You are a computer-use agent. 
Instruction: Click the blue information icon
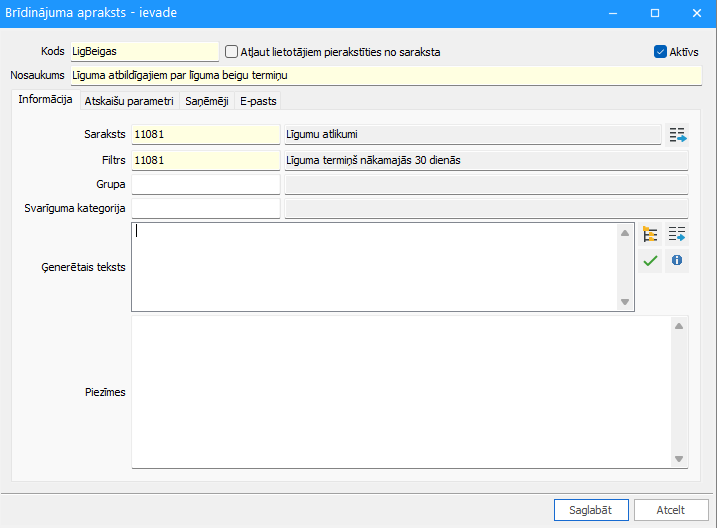coord(677,261)
